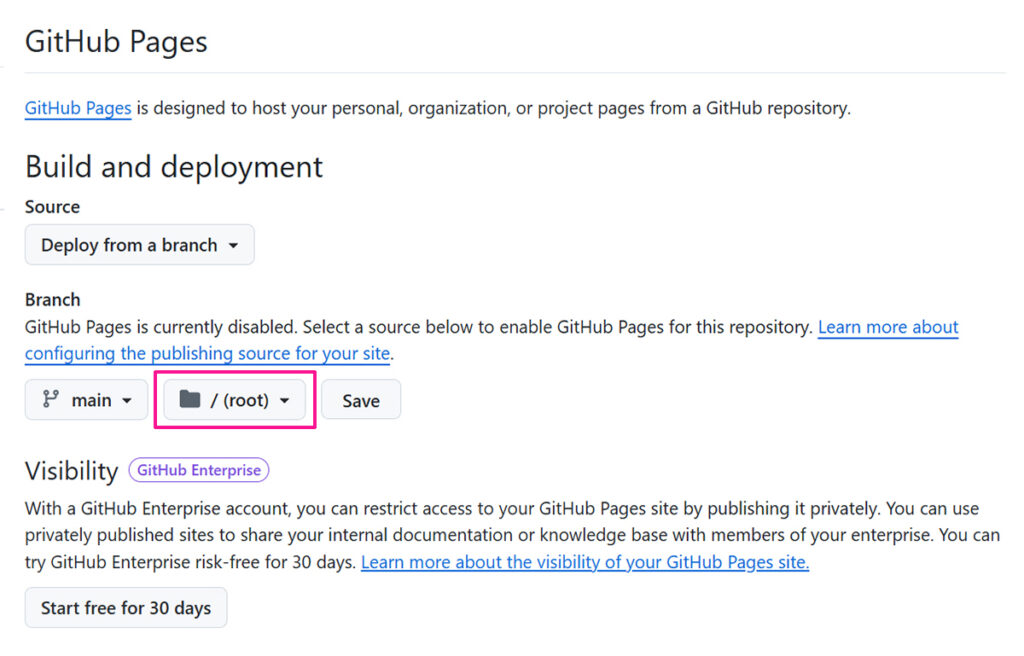The height and width of the screenshot is (656, 1024).
Task: Choose the / (root) folder text label
Action: coord(239,400)
